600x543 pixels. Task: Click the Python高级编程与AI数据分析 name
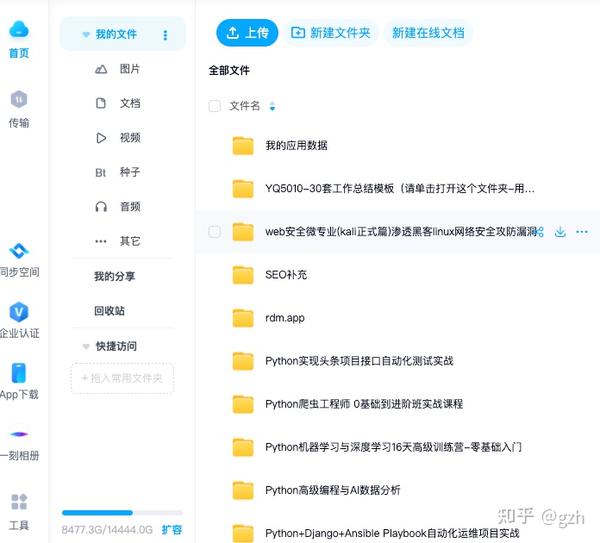point(333,491)
